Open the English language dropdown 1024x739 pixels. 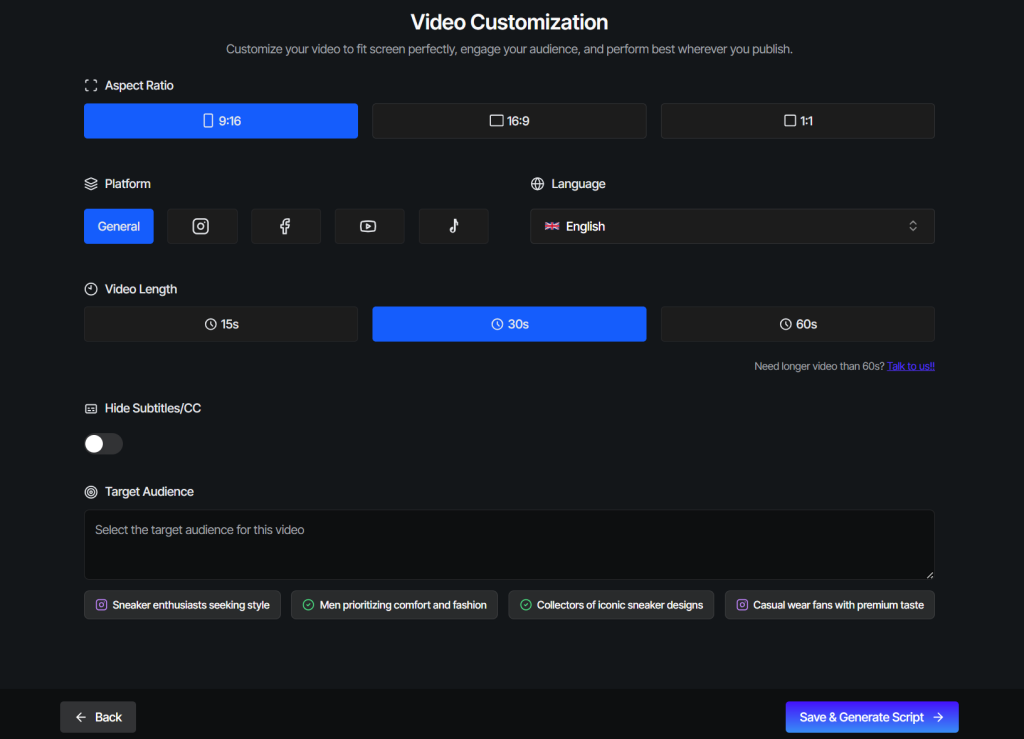732,227
